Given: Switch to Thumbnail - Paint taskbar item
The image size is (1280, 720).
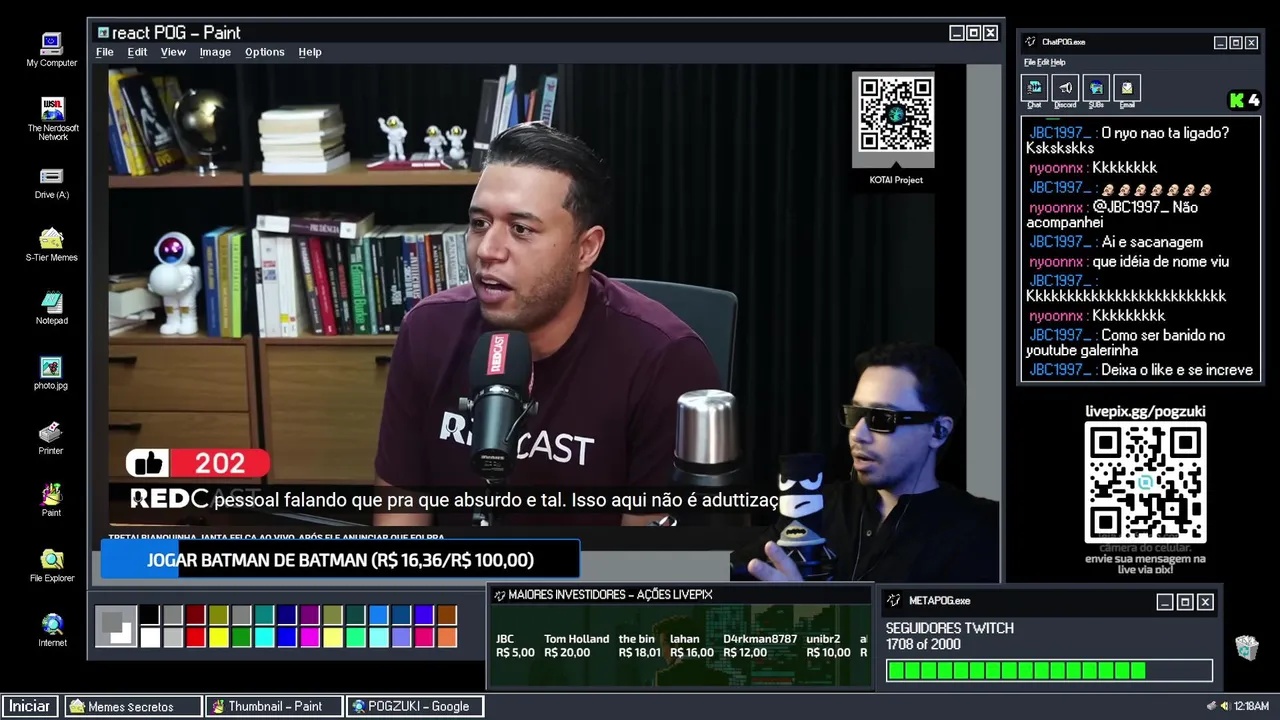Looking at the screenshot, I should [x=275, y=706].
